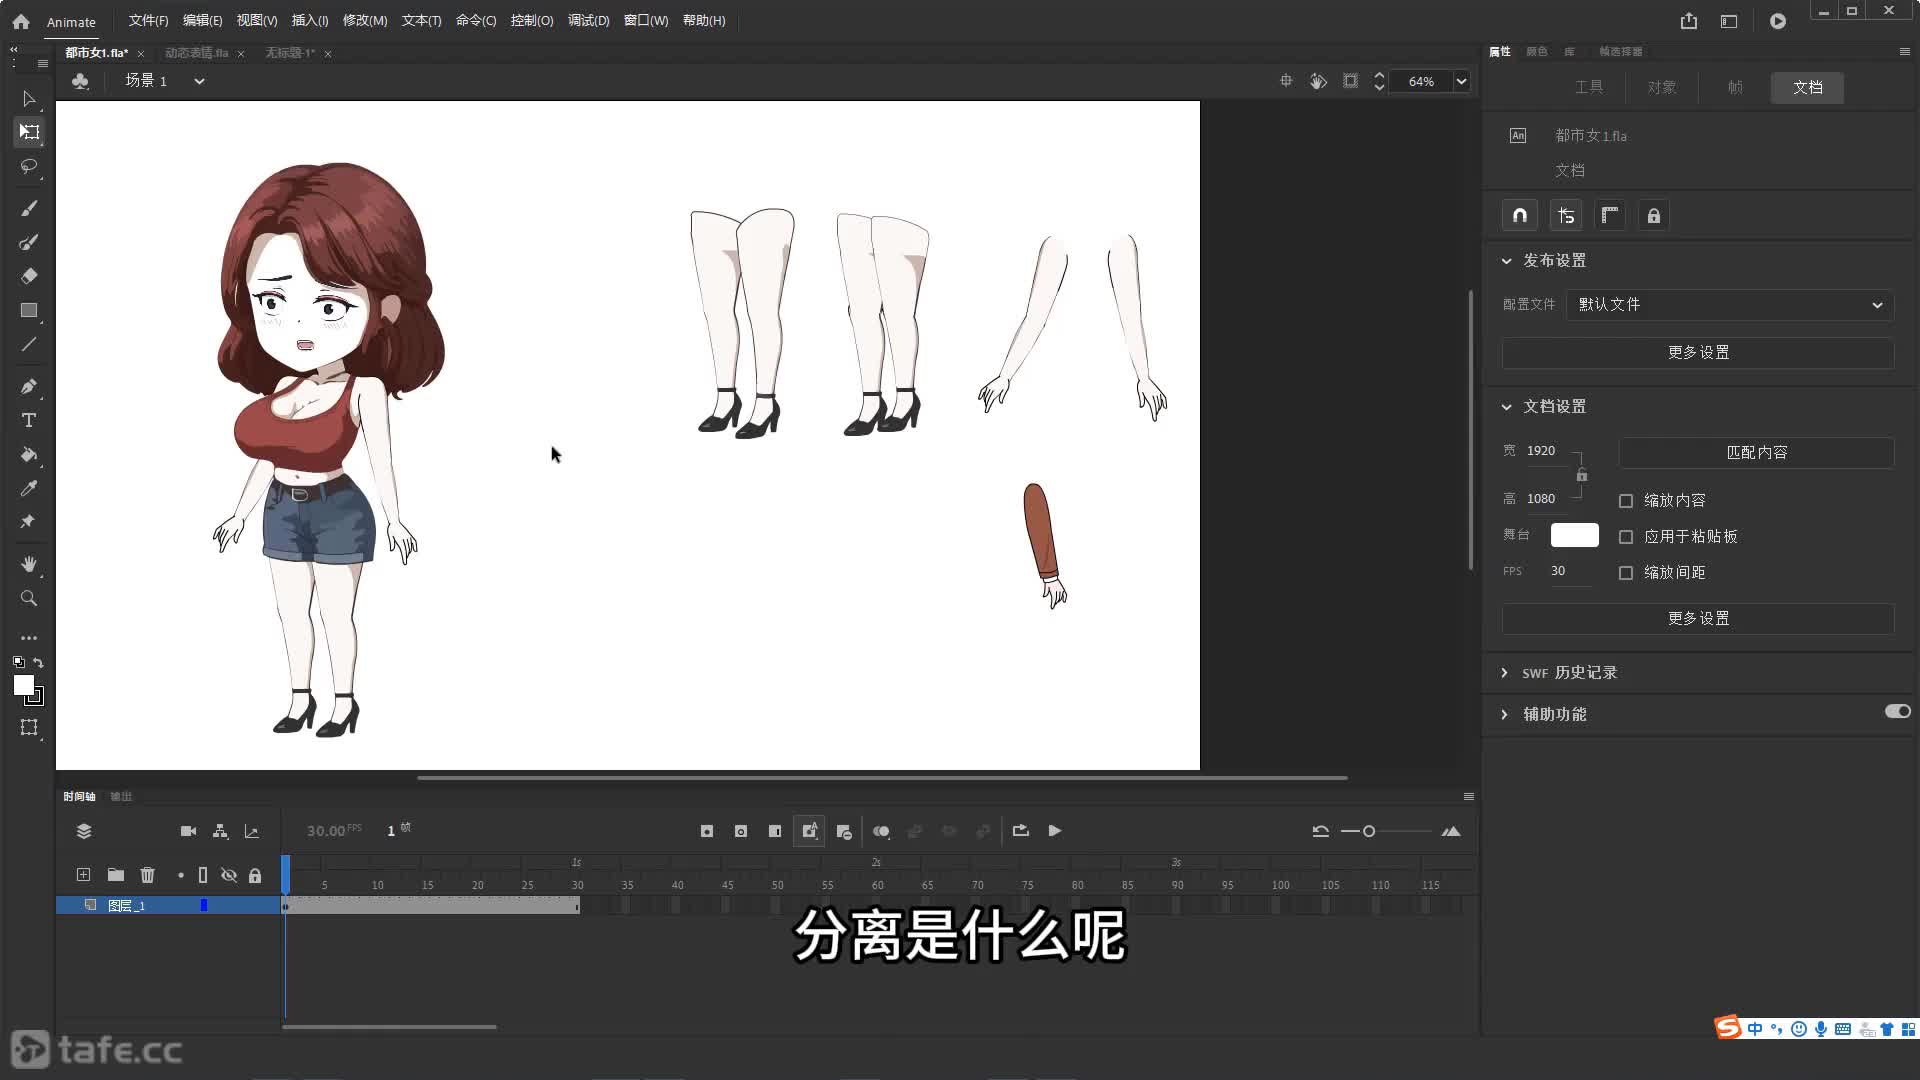Toggle lock all layers icon
Image resolution: width=1920 pixels, height=1080 pixels.
(x=255, y=875)
